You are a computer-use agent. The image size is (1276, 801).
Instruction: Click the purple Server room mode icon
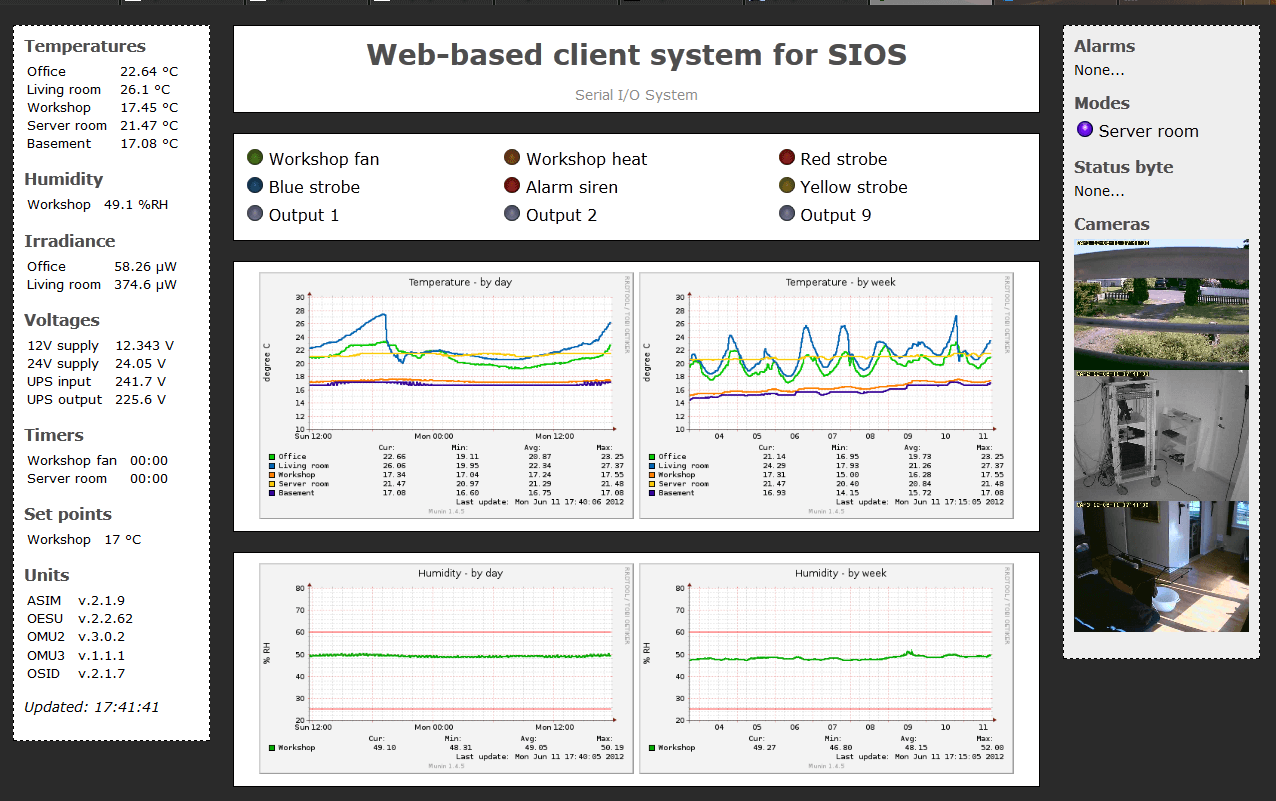click(x=1085, y=130)
